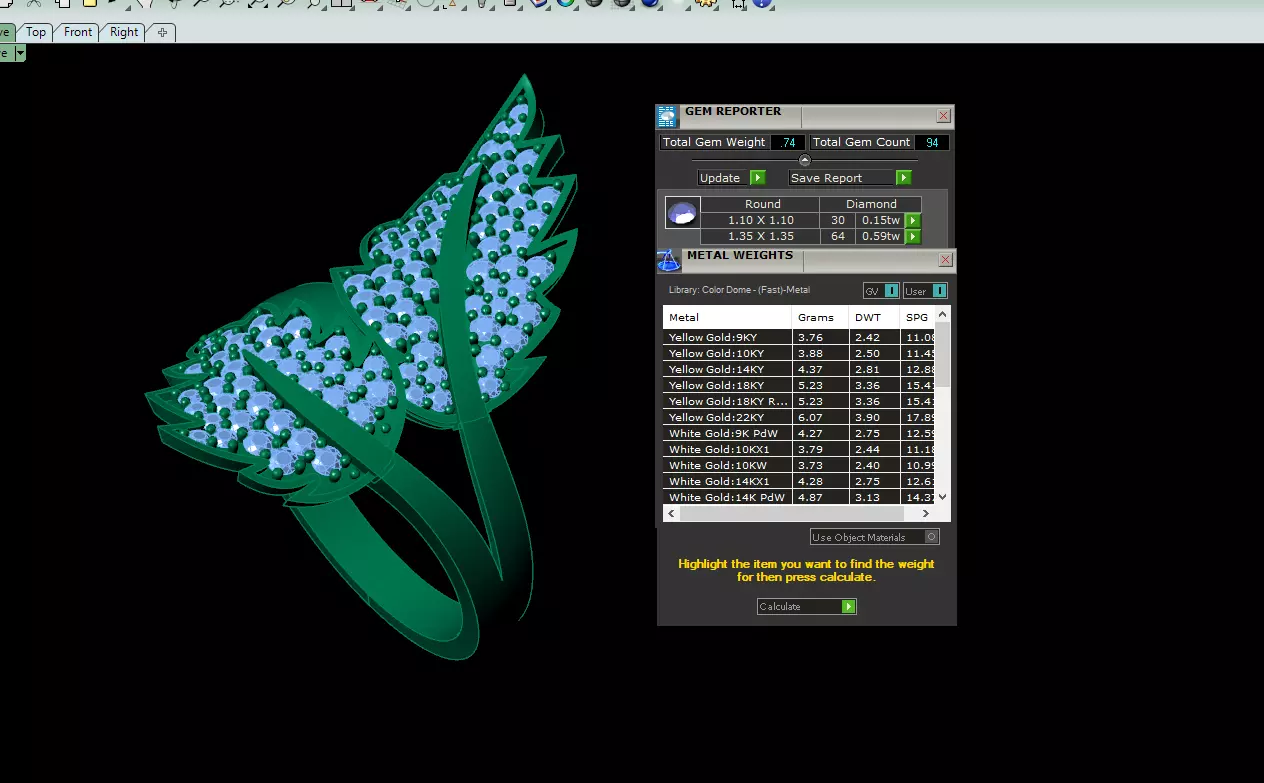Select the round gem thumbnail in Gem Reporter
Viewport: 1264px width, 783px height.
[682, 213]
